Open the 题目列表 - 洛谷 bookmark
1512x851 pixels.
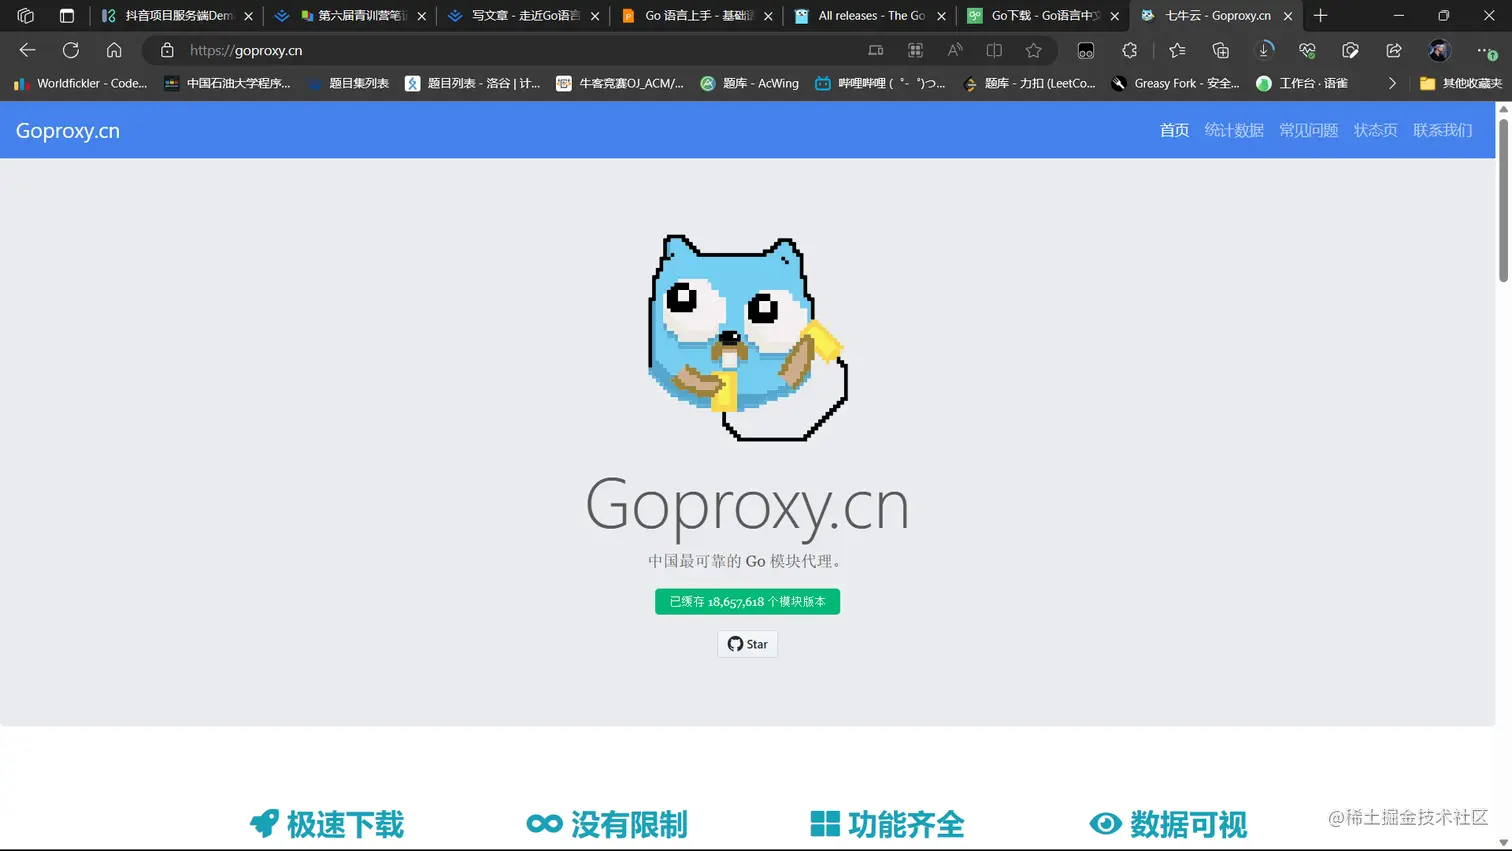pos(473,83)
